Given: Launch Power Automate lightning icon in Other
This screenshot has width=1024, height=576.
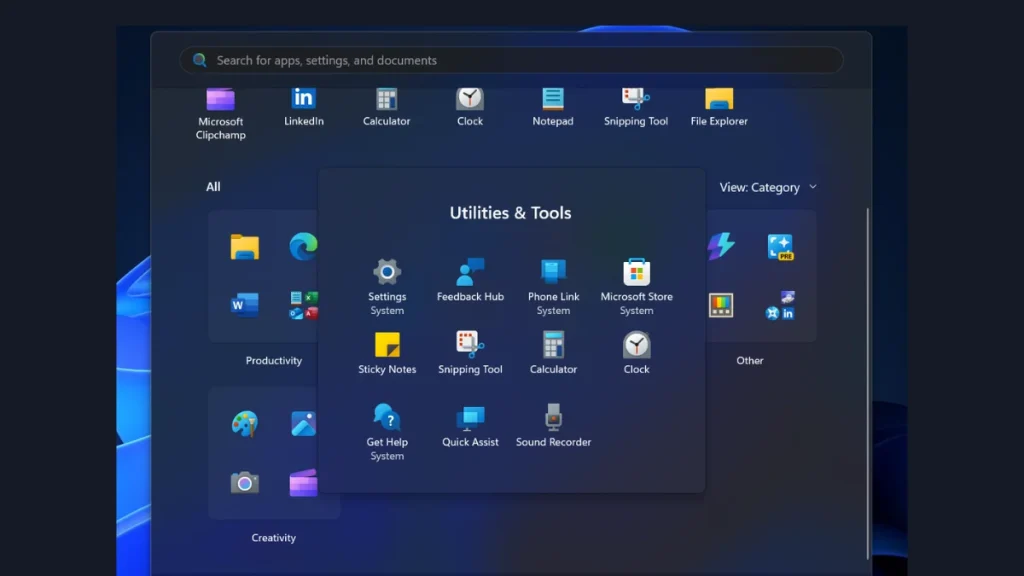Looking at the screenshot, I should tap(721, 246).
